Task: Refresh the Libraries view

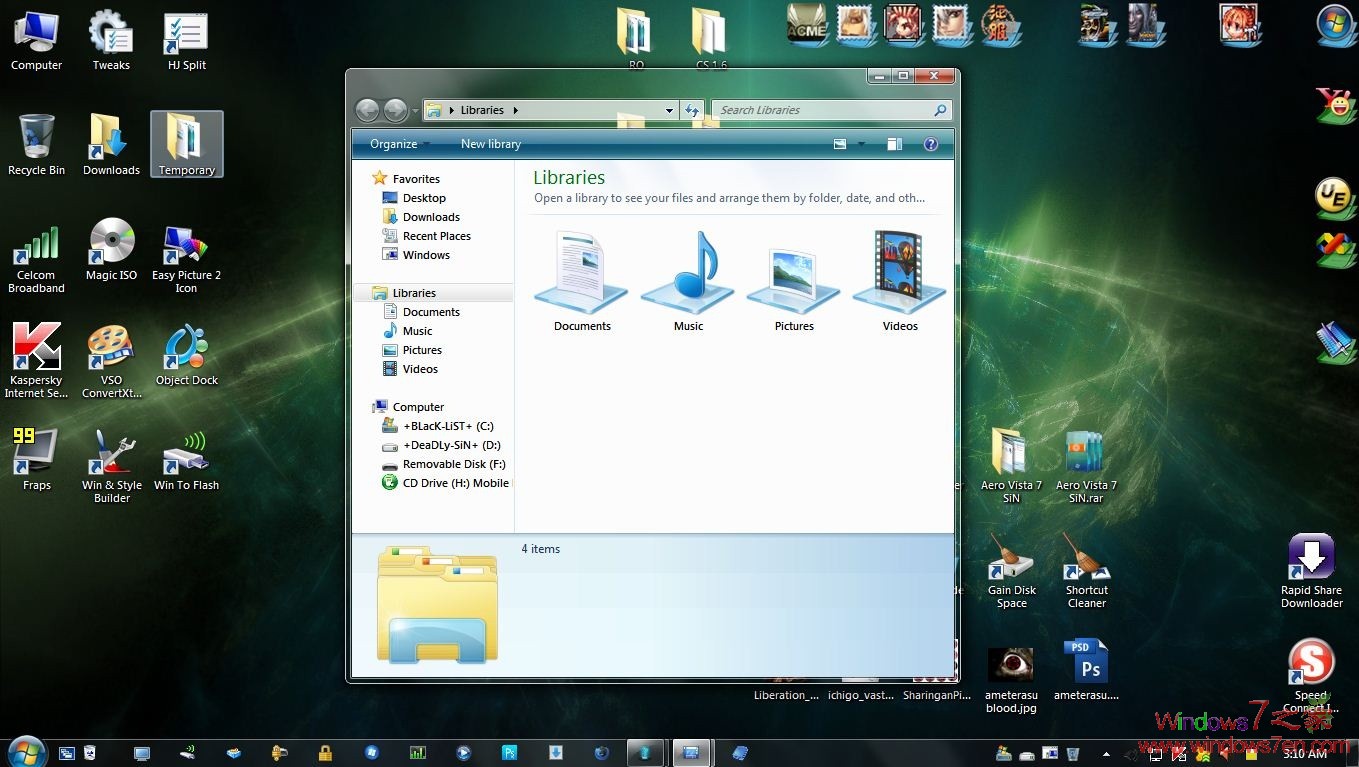Action: pyautogui.click(x=693, y=110)
